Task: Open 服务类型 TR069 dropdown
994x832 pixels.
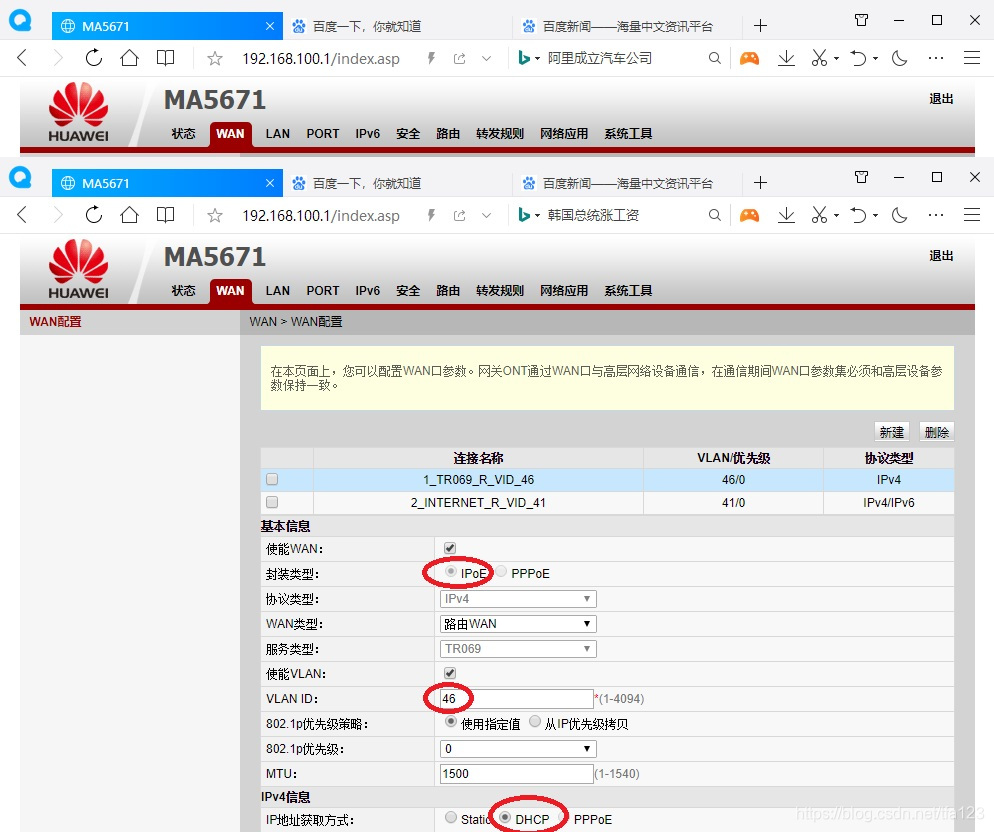Action: coord(518,649)
